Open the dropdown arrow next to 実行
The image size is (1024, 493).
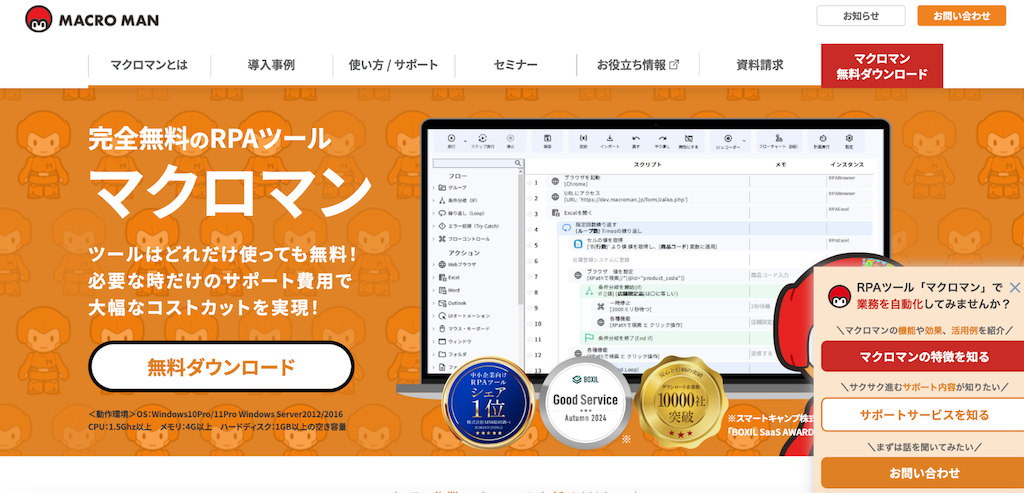[x=465, y=140]
